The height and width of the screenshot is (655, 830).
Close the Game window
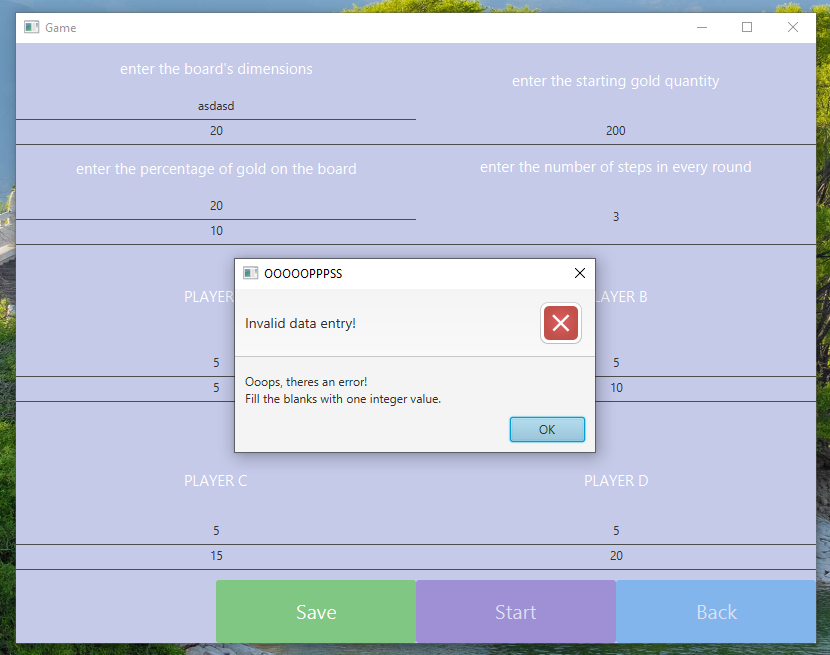click(x=792, y=27)
